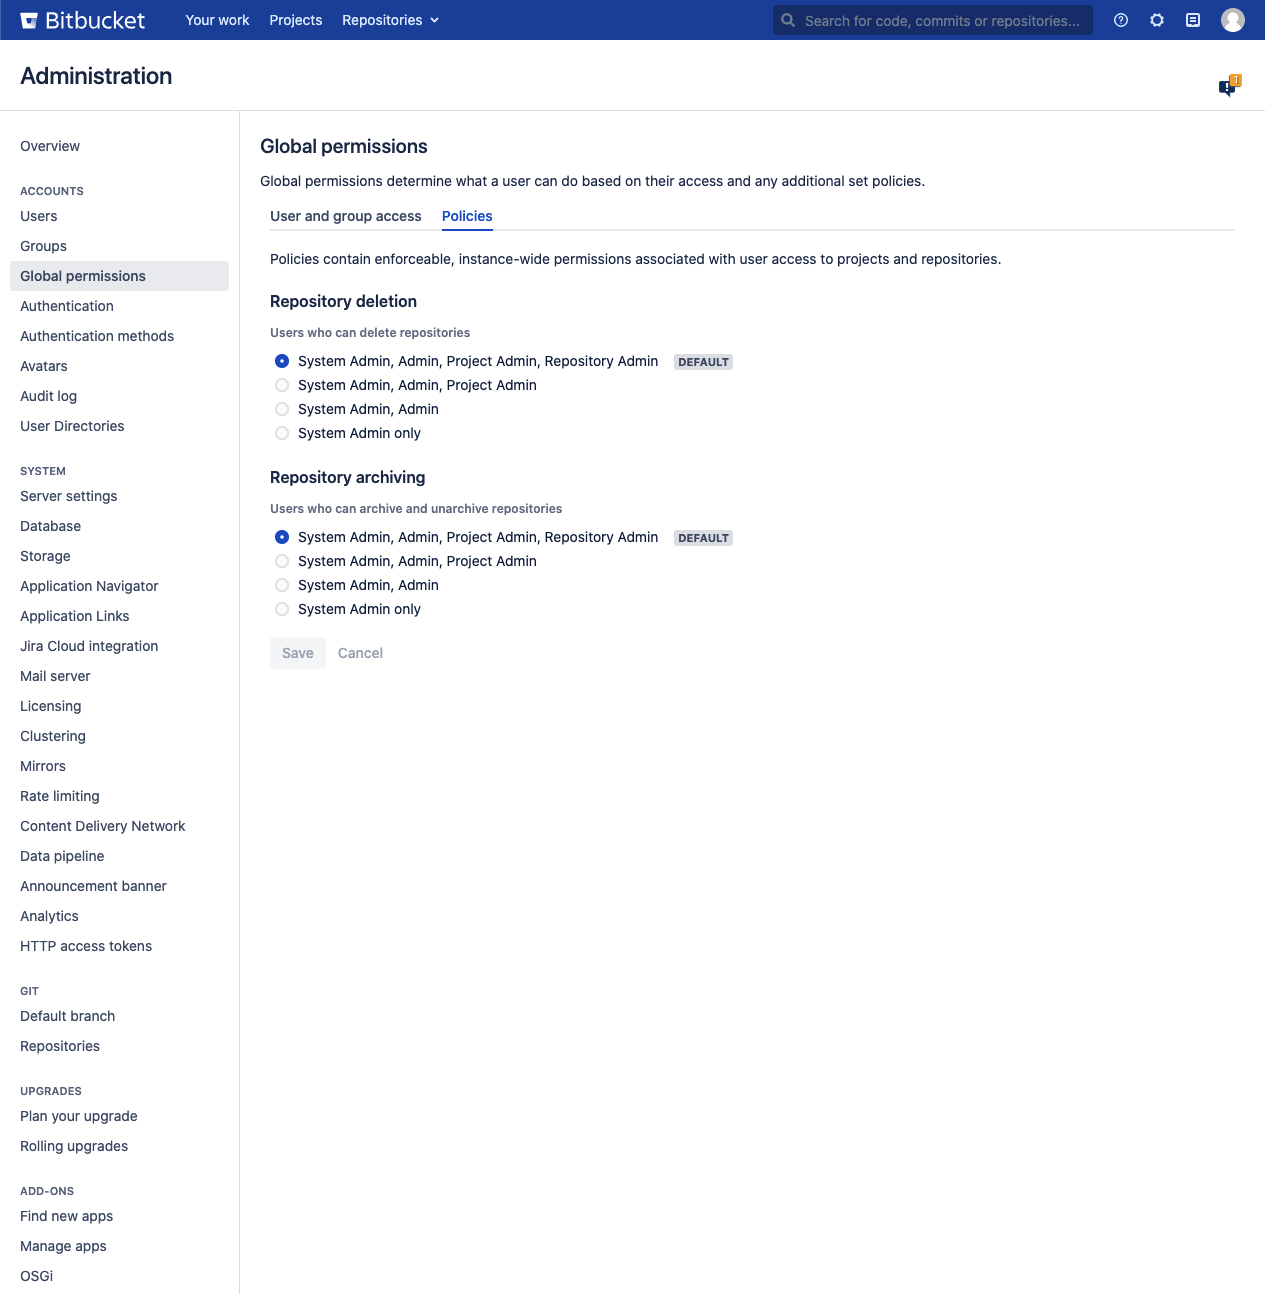Open the user avatar profile menu
The height and width of the screenshot is (1294, 1265).
click(x=1233, y=20)
